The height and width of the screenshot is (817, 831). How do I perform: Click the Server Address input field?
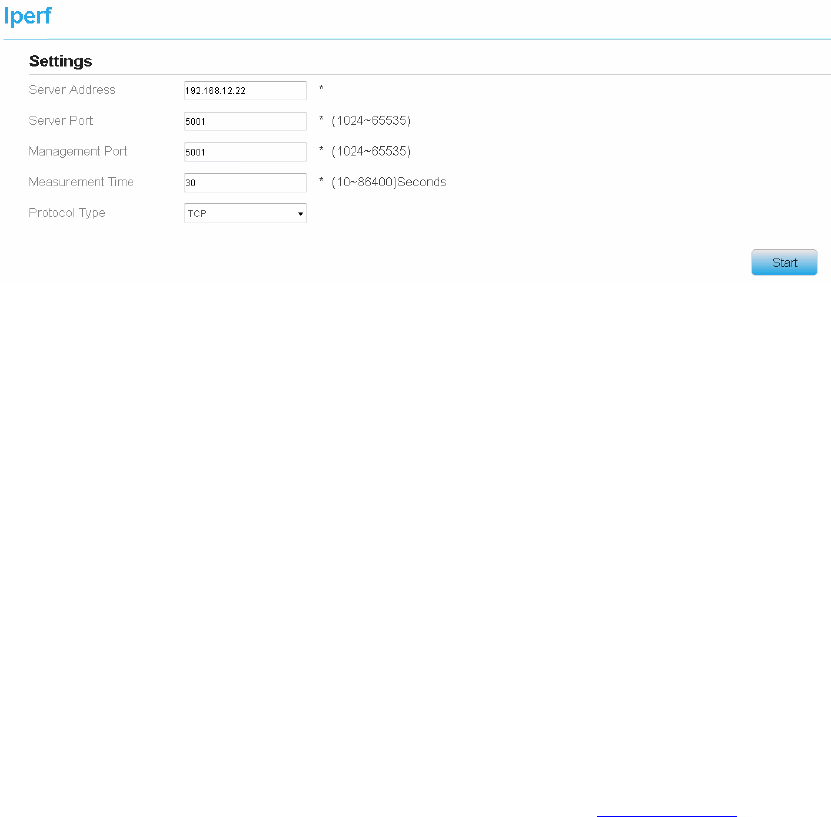(245, 91)
